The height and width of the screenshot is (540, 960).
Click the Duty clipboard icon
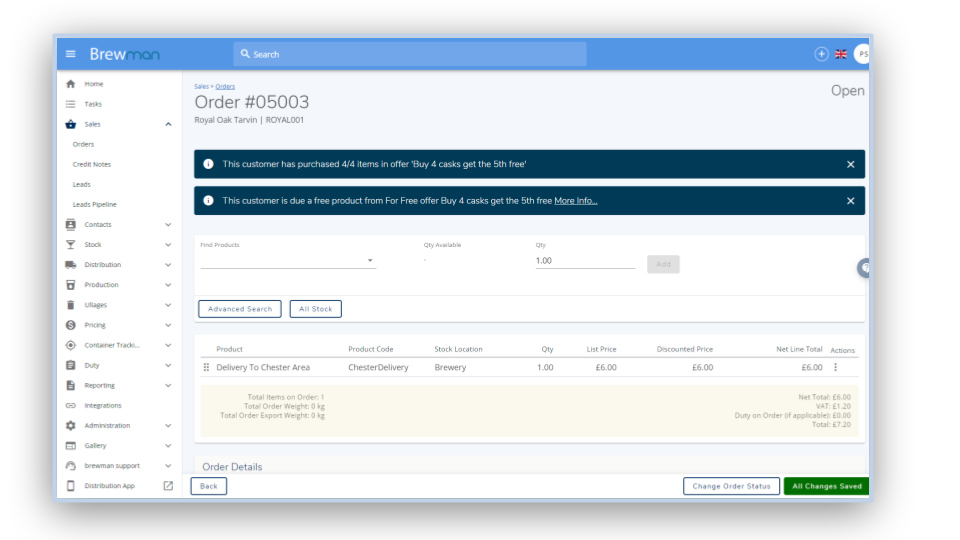pos(70,366)
